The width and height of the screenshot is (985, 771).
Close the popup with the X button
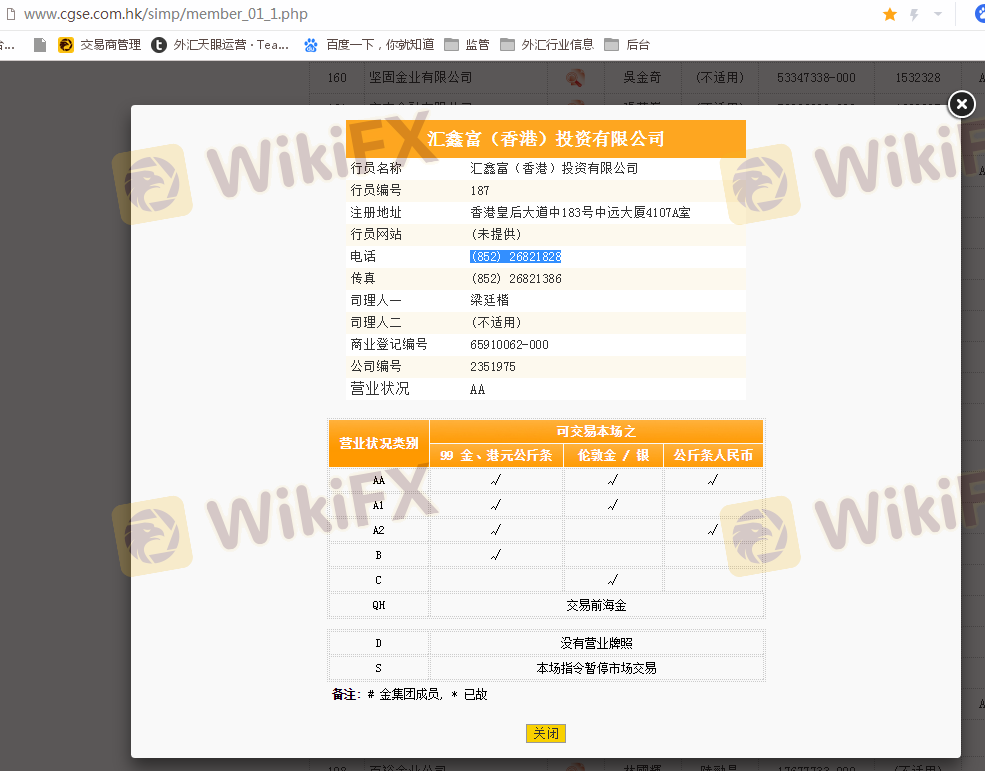(961, 104)
